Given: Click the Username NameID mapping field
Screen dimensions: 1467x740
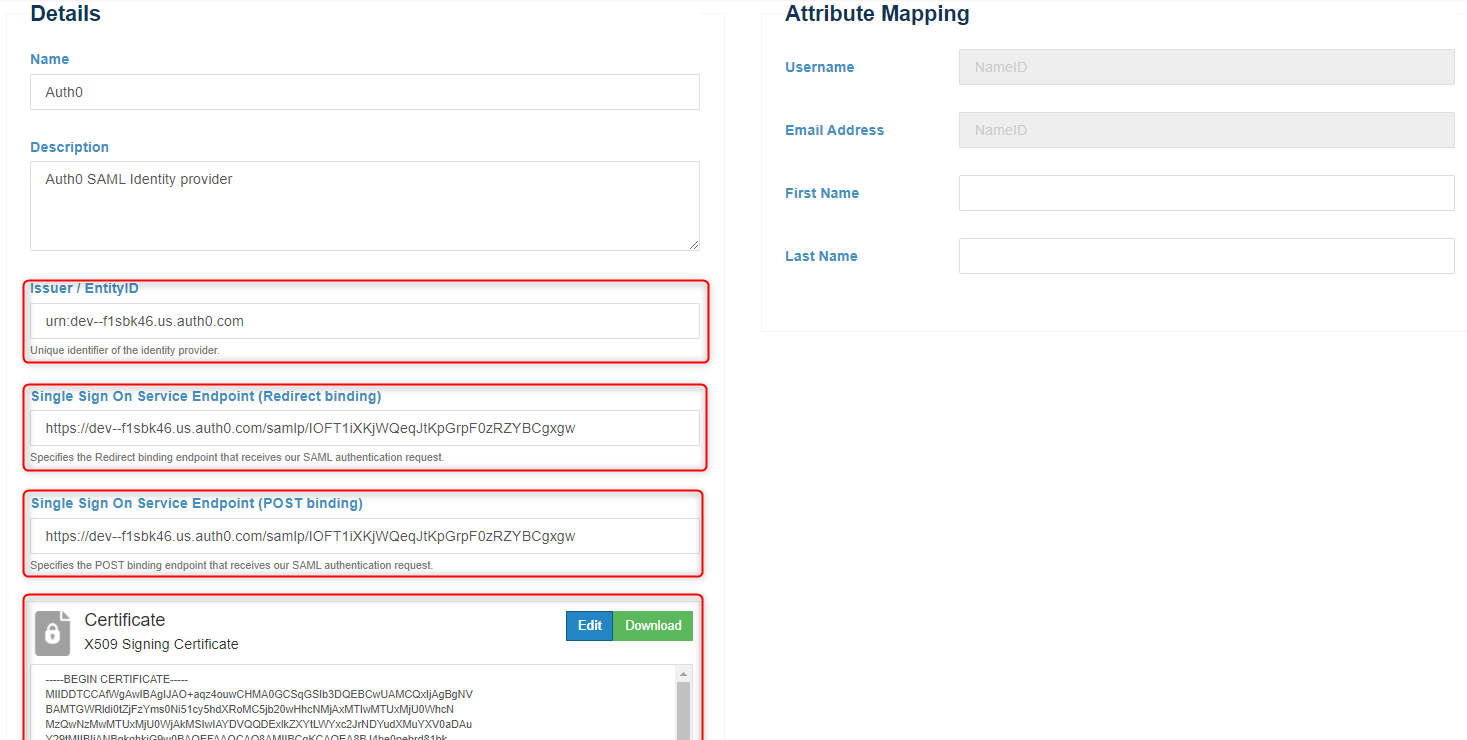Looking at the screenshot, I should [x=1205, y=67].
